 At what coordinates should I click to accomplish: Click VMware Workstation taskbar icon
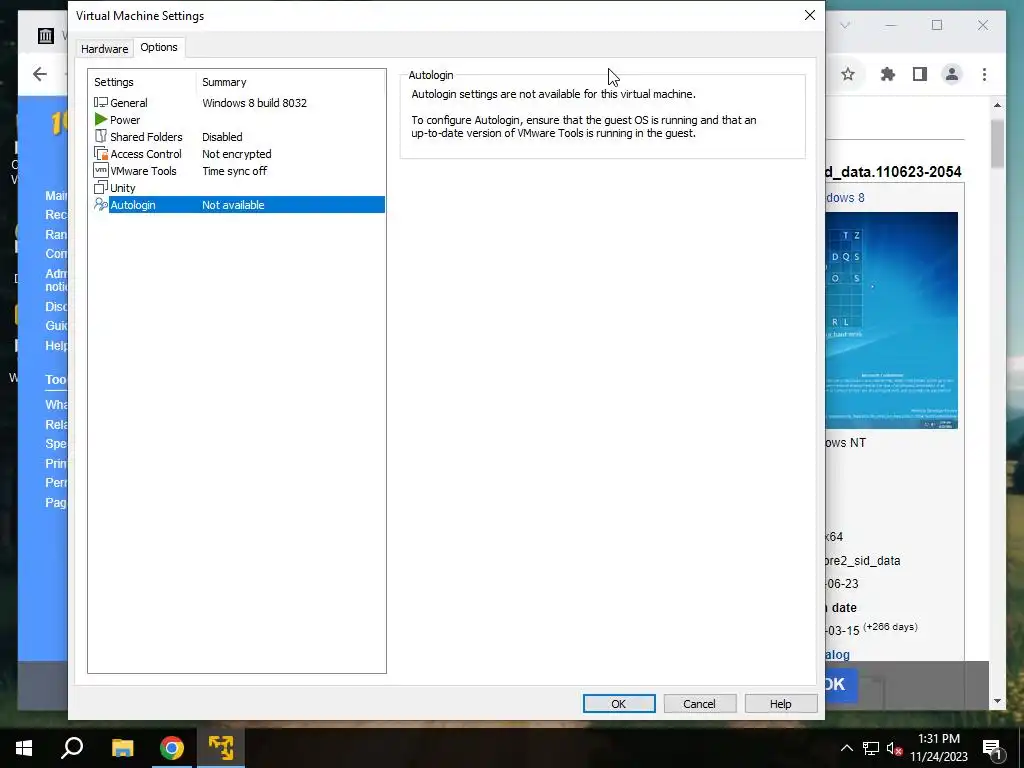click(x=221, y=748)
